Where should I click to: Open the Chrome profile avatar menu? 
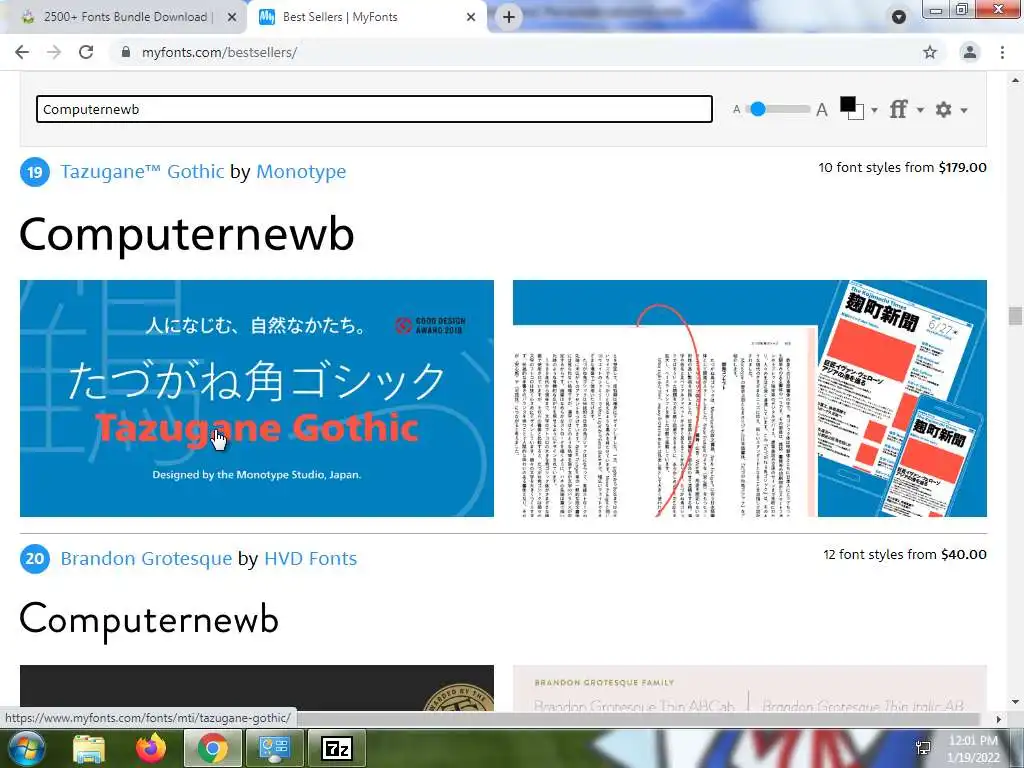[x=970, y=52]
